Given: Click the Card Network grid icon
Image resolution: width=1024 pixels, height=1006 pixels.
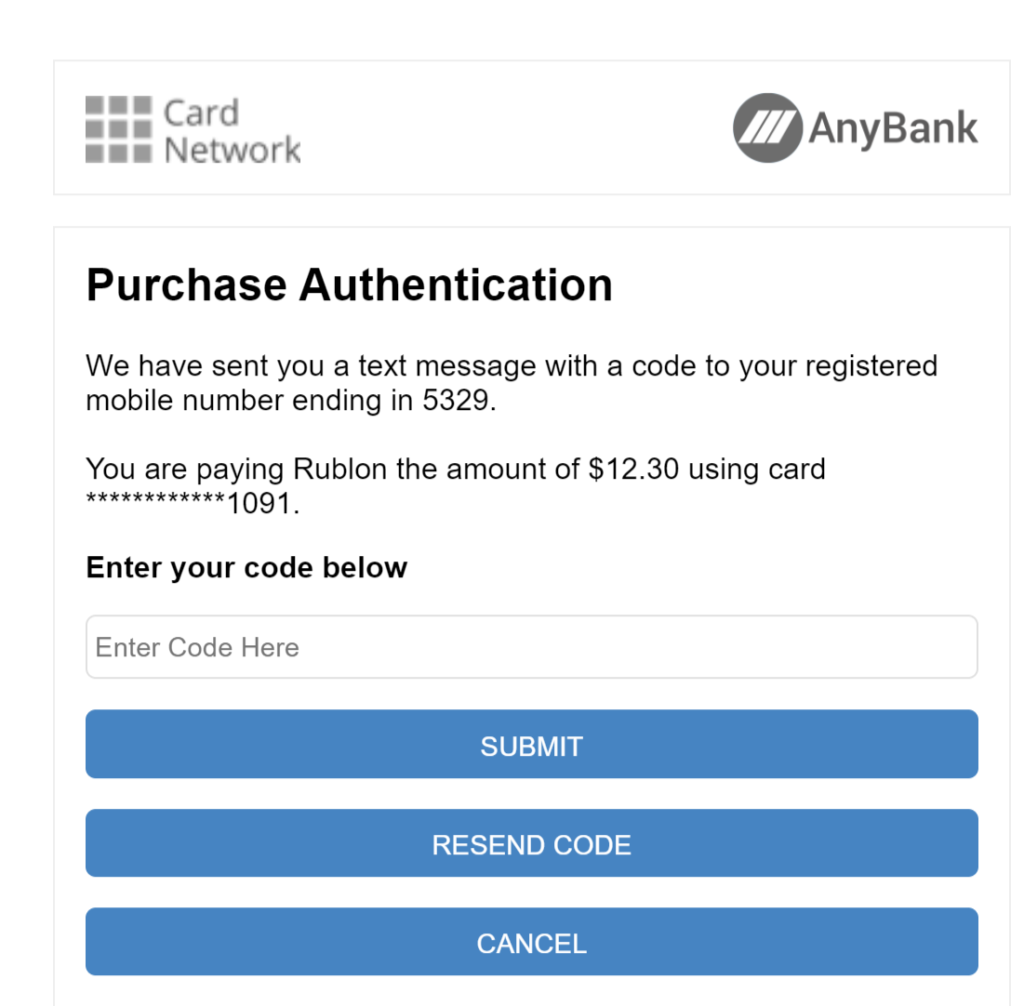Looking at the screenshot, I should [119, 129].
